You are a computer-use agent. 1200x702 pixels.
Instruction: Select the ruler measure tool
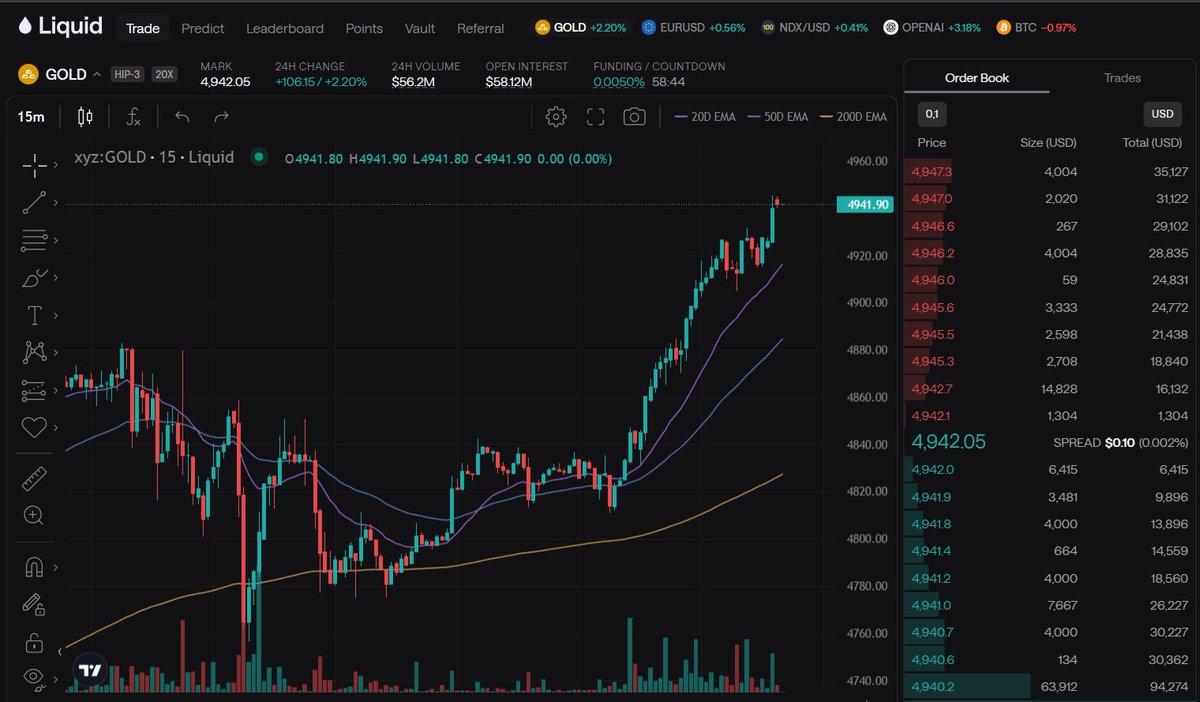coord(34,478)
